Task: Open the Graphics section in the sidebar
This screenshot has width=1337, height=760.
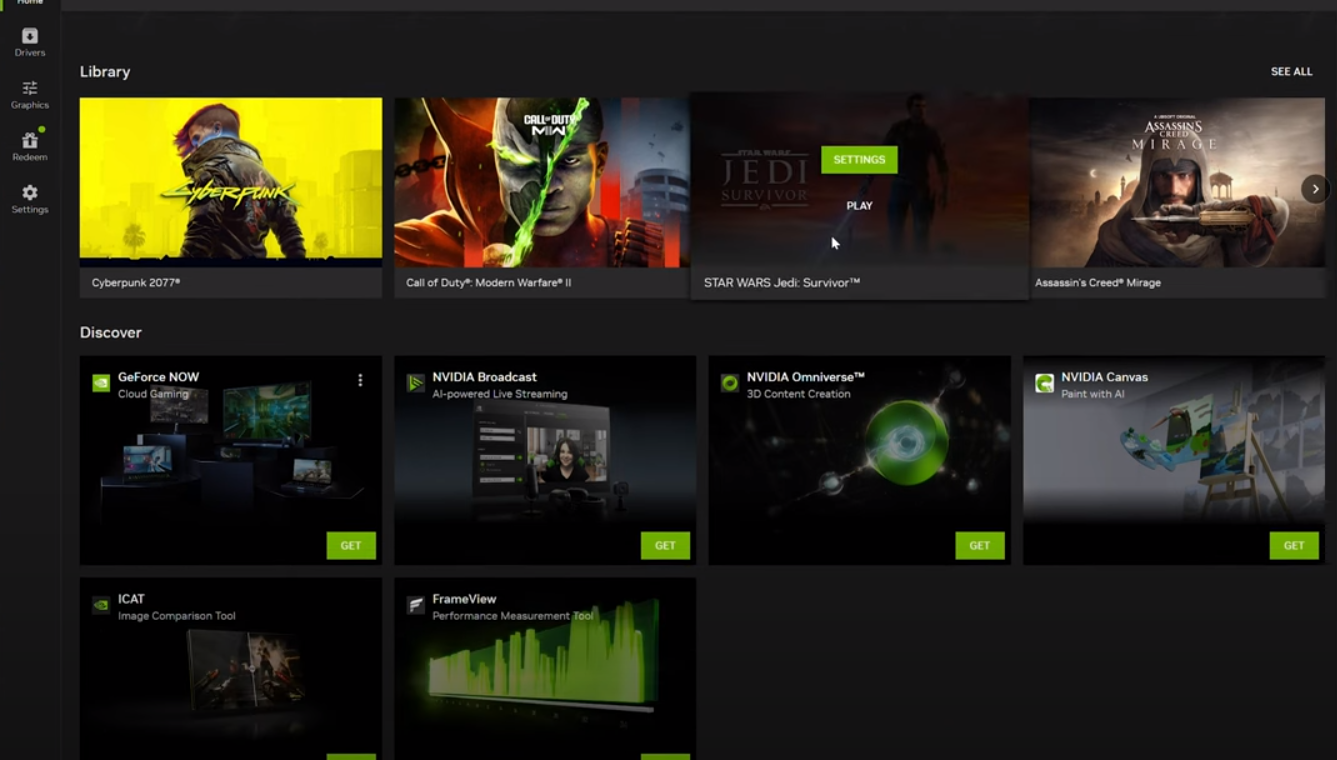Action: pyautogui.click(x=30, y=95)
